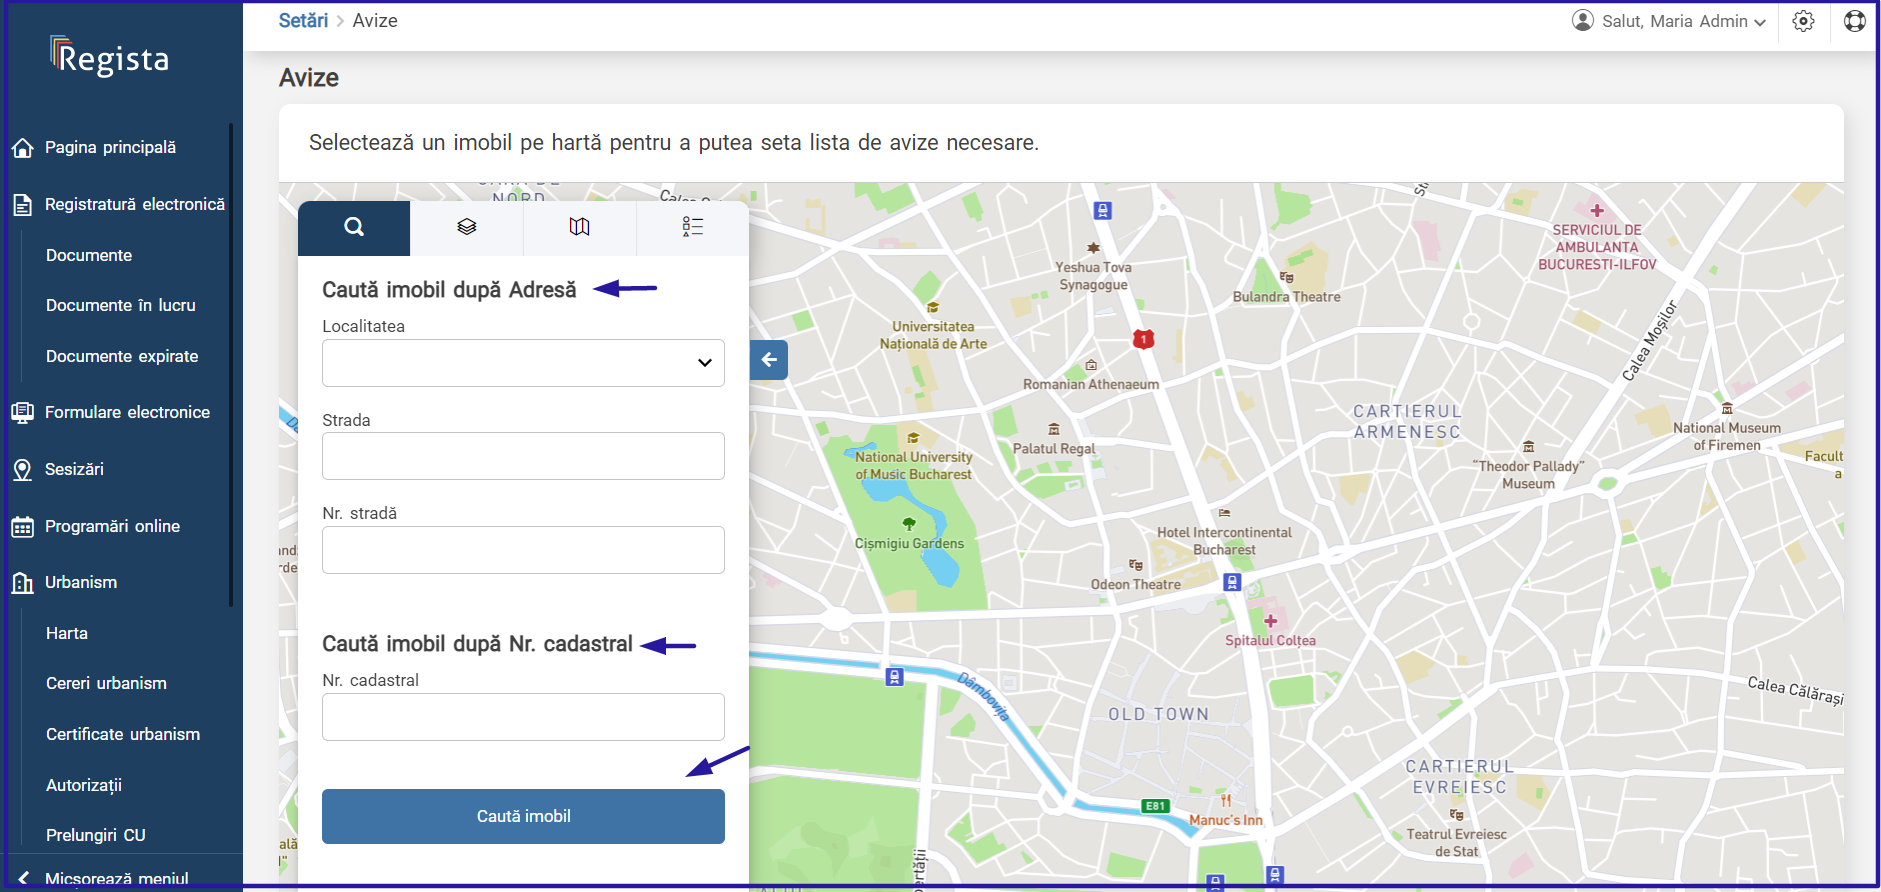
Task: Open Sesizări section
Action: point(74,469)
